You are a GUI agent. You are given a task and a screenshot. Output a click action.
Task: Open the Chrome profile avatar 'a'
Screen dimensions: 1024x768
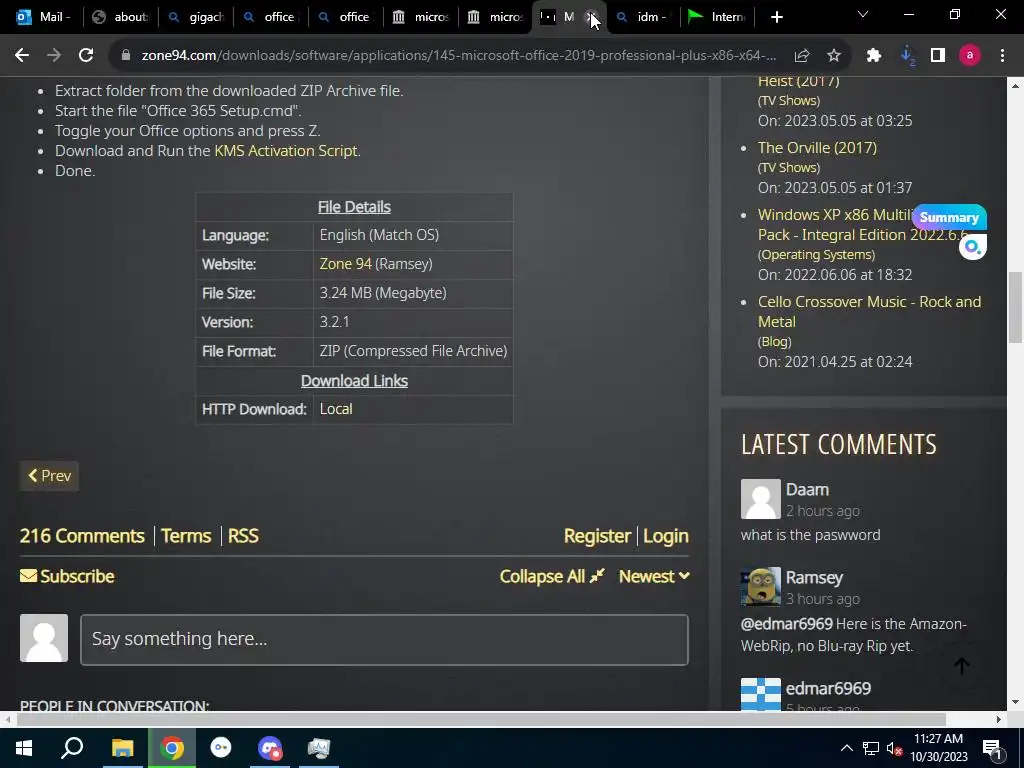(x=970, y=56)
